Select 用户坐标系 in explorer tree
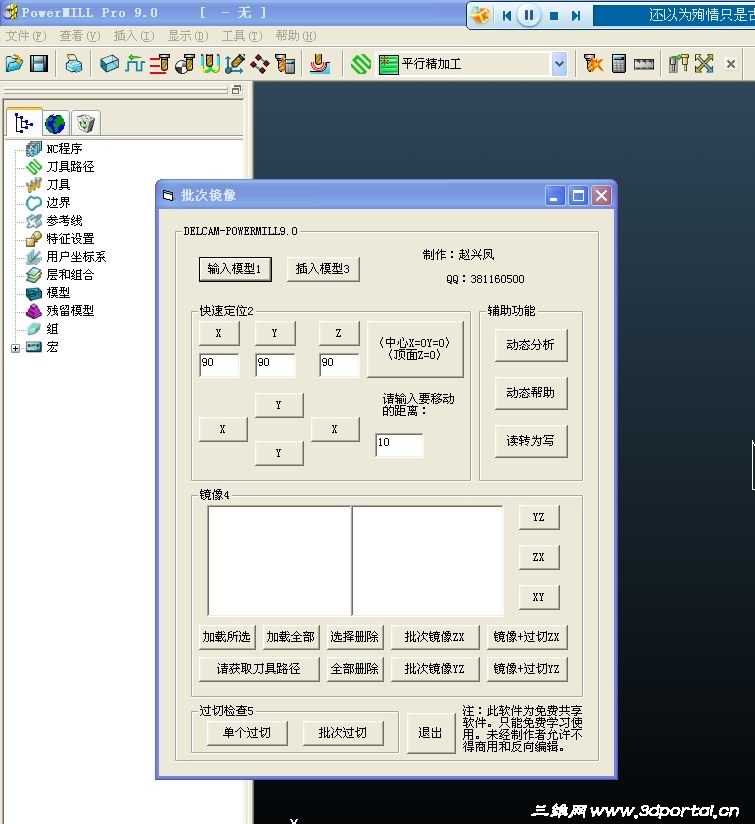 (76, 256)
